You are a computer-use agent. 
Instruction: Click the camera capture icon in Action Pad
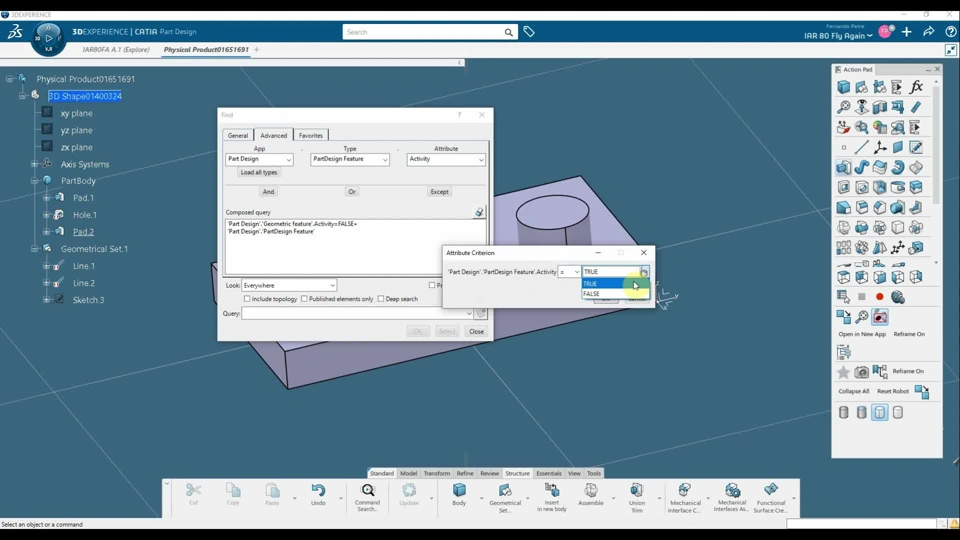coord(861,372)
